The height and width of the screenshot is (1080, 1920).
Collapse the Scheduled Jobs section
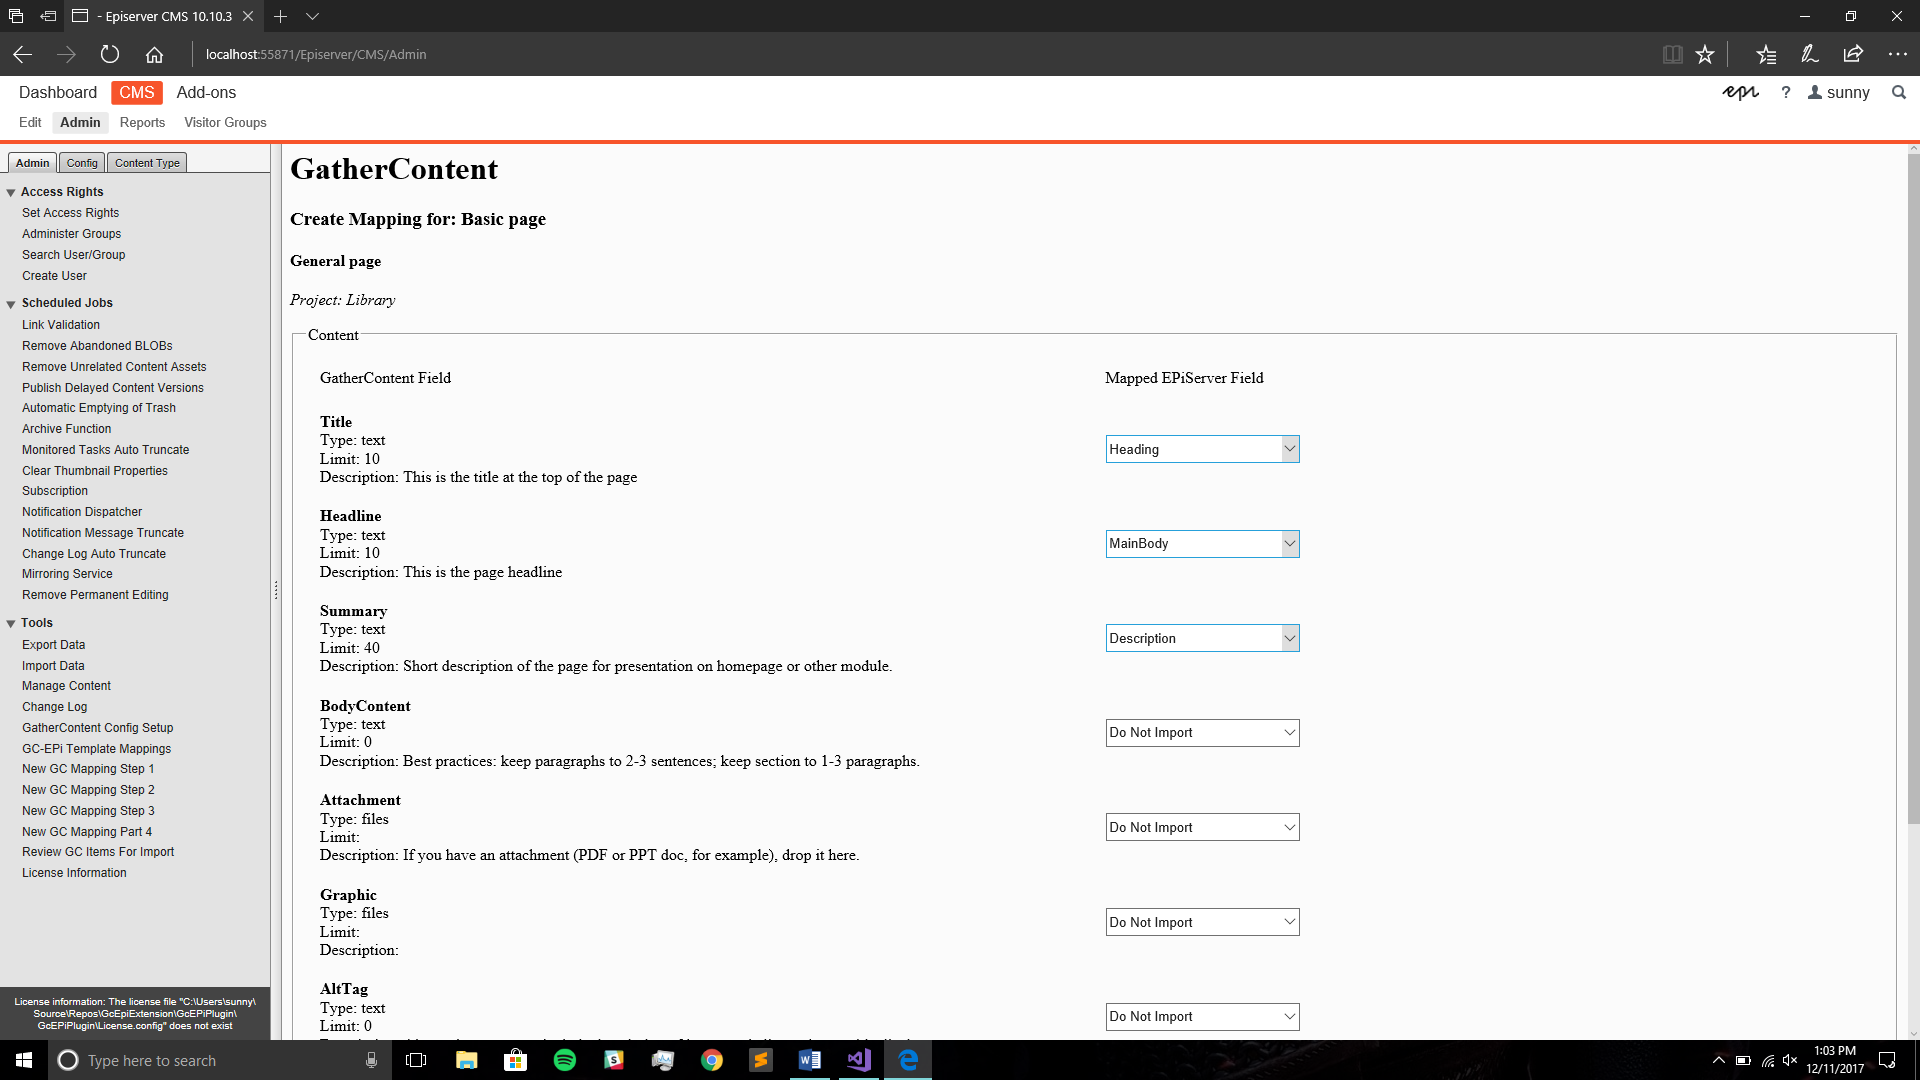coord(11,304)
